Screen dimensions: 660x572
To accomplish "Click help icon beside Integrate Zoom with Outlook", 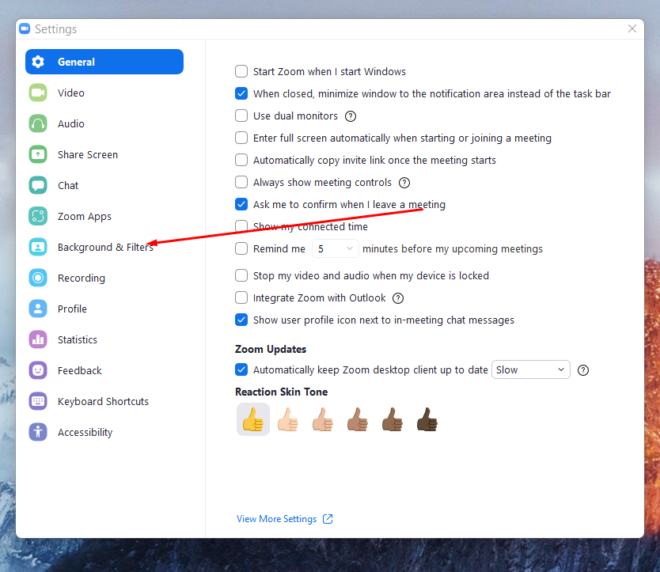I will tap(398, 298).
